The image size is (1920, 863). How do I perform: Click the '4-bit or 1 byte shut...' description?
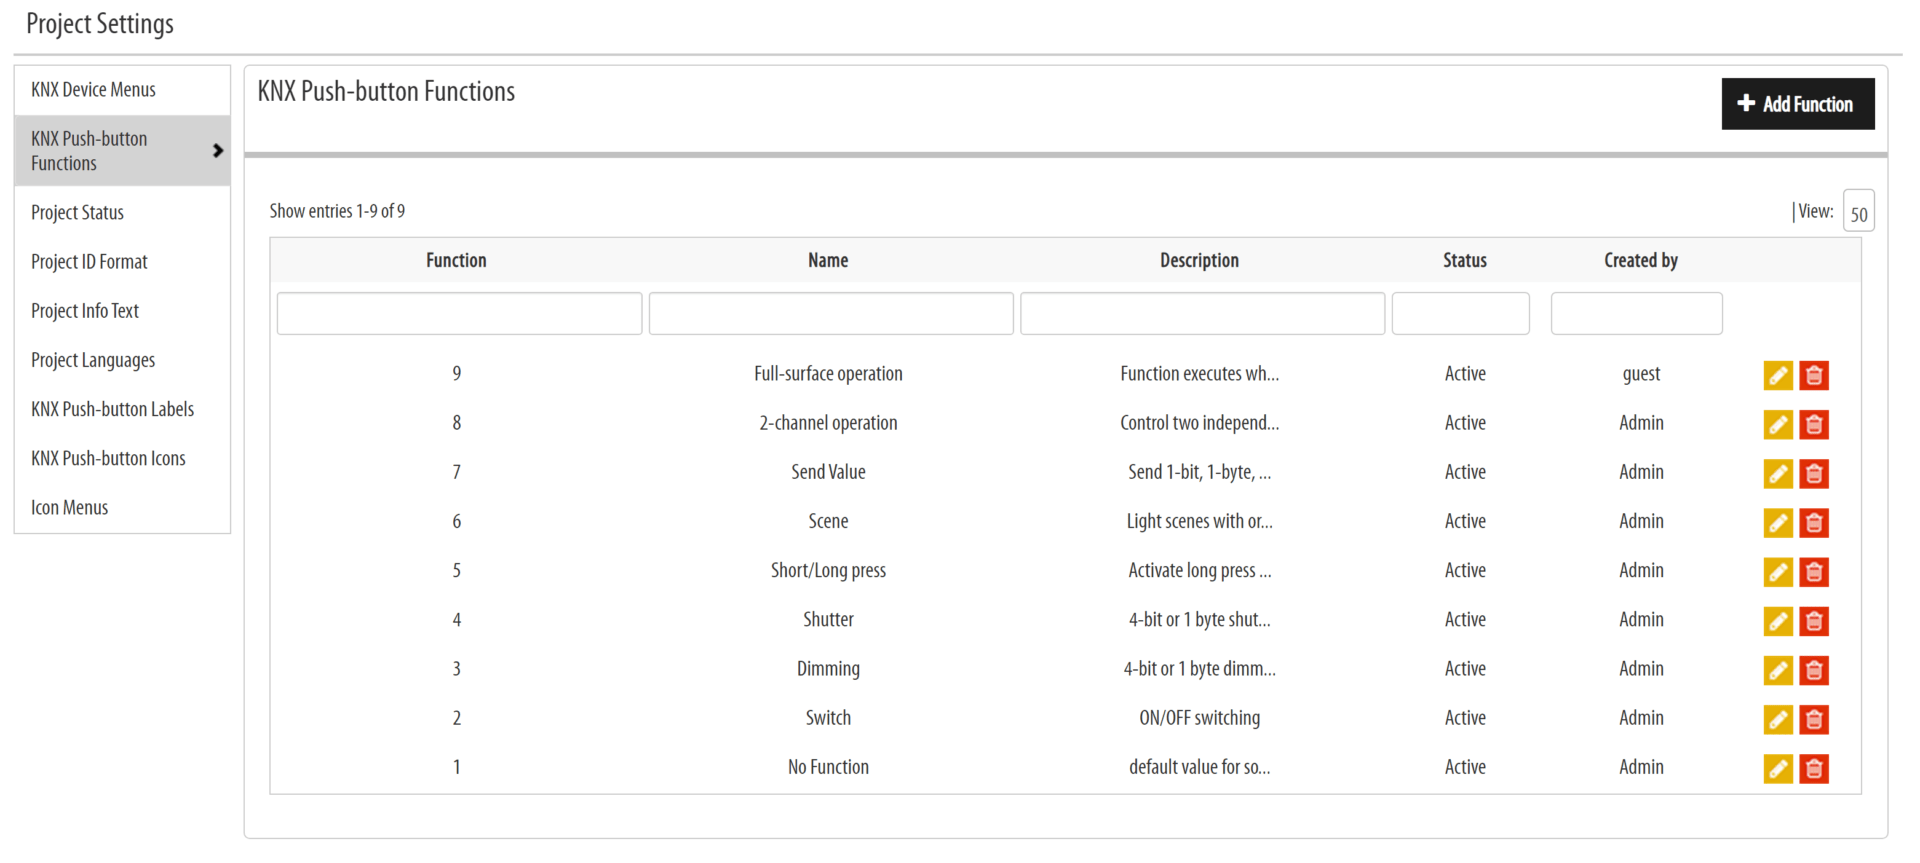[x=1199, y=619]
